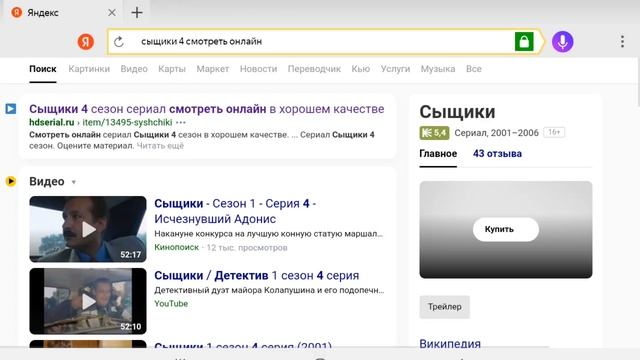Expand the Видео section dropdown arrow
Viewport: 640px width, 360px height.
click(x=74, y=182)
